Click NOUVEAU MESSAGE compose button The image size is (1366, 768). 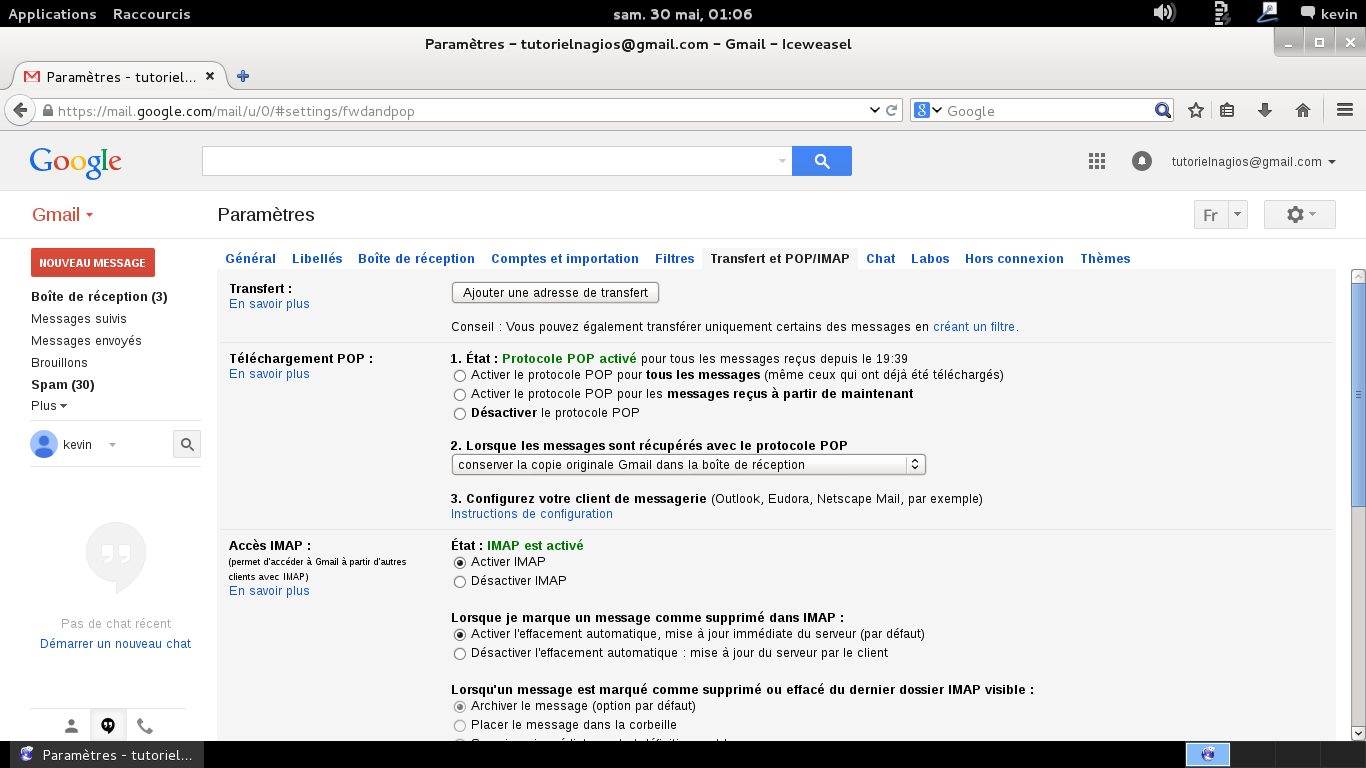pyautogui.click(x=93, y=263)
